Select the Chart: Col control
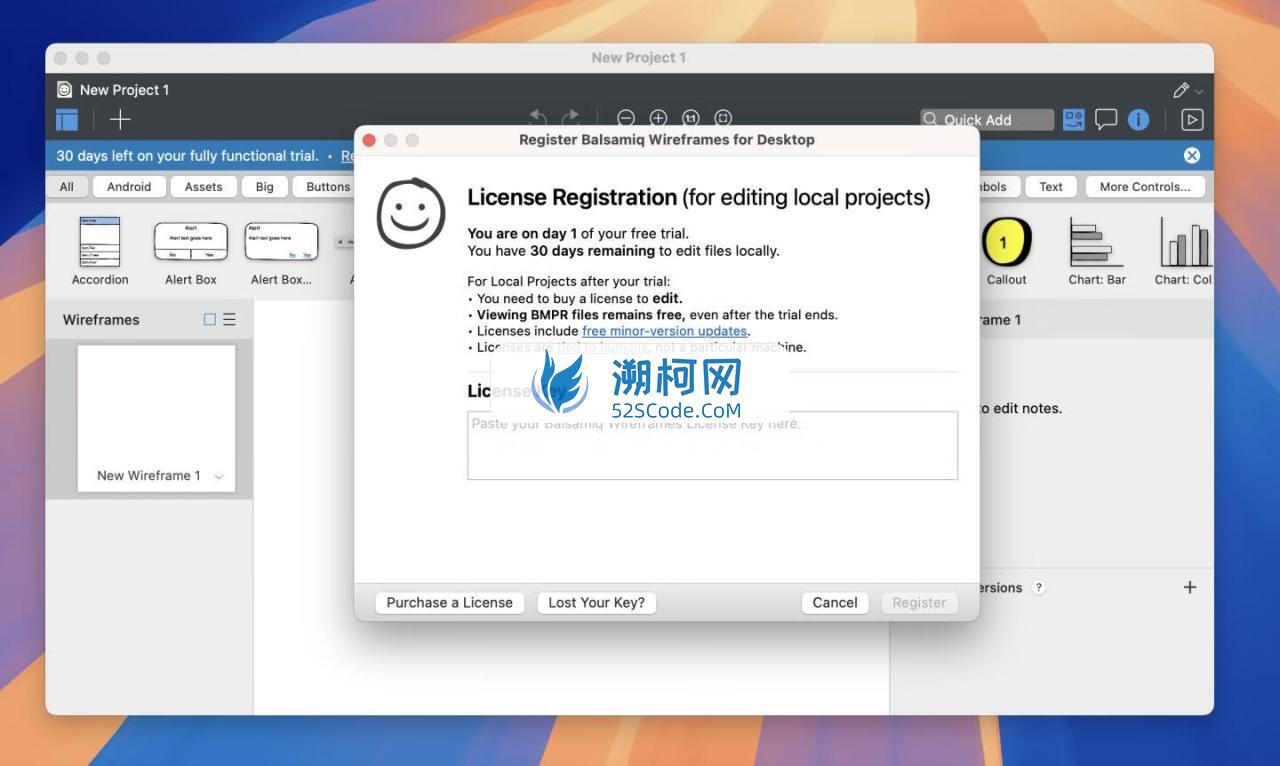Image resolution: width=1280 pixels, height=766 pixels. (x=1184, y=252)
